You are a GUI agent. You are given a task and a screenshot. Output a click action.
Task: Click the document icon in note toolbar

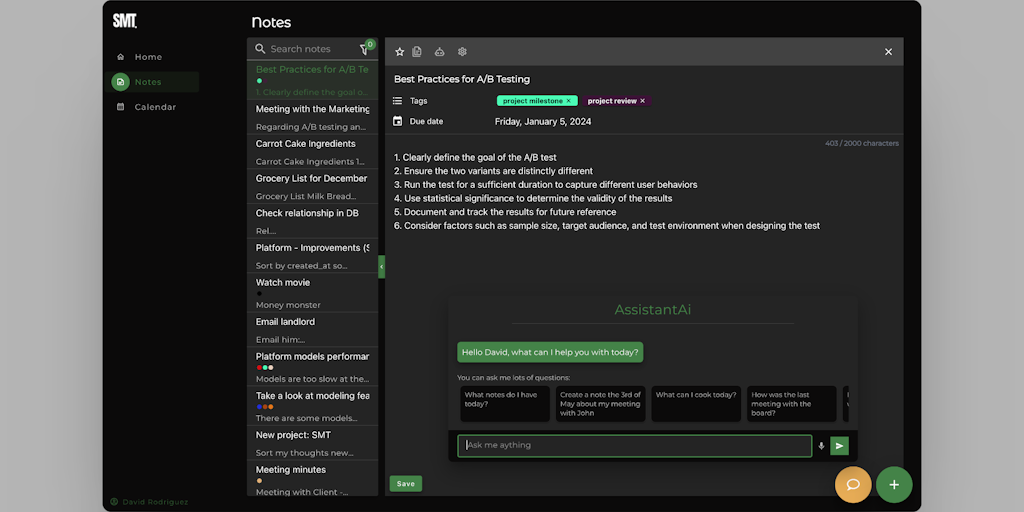pos(417,52)
